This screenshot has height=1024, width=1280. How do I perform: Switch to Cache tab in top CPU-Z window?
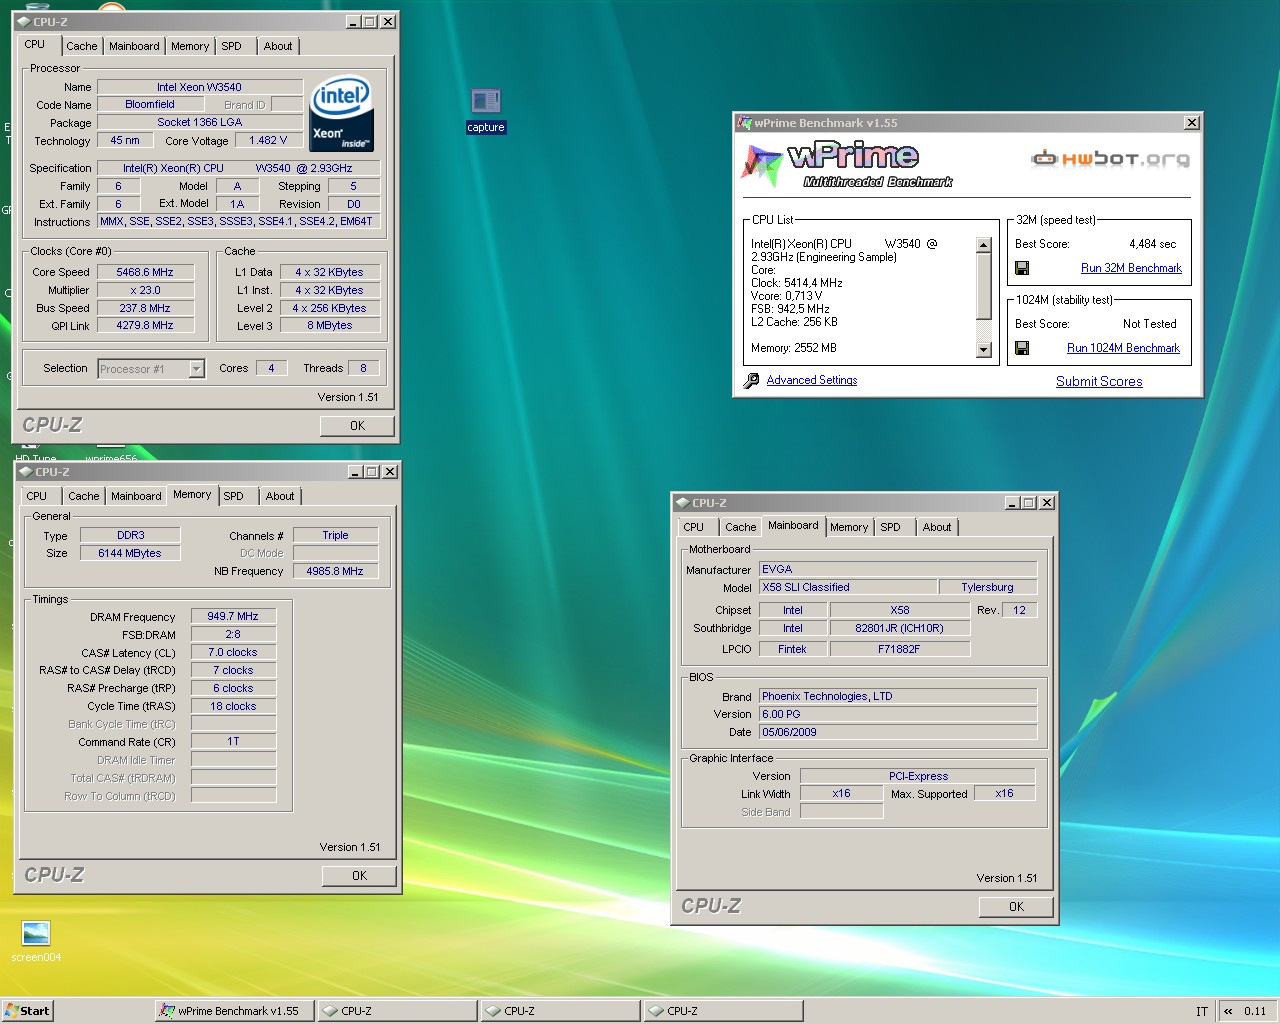(x=82, y=46)
